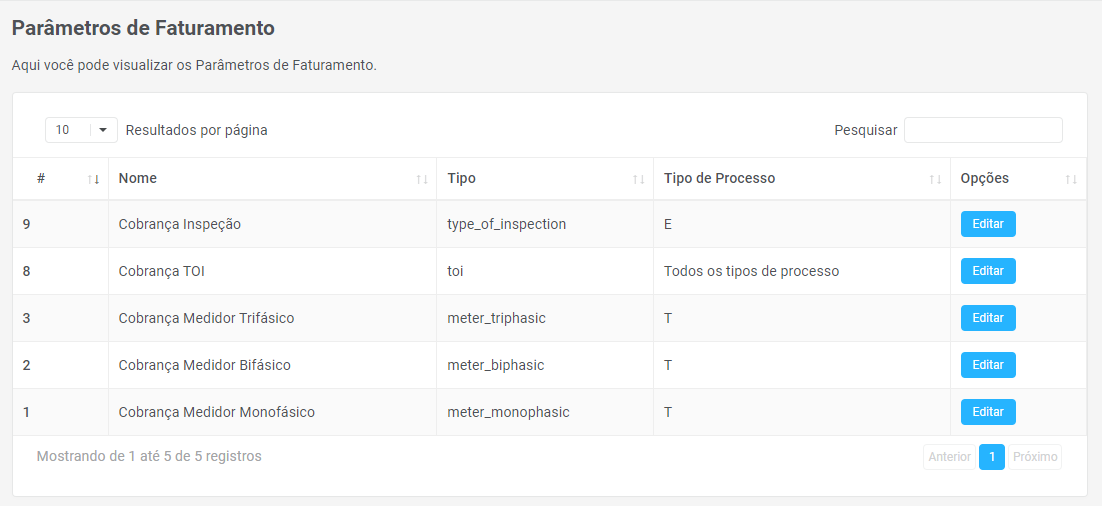Click inside the Pesquisar search field

click(982, 130)
